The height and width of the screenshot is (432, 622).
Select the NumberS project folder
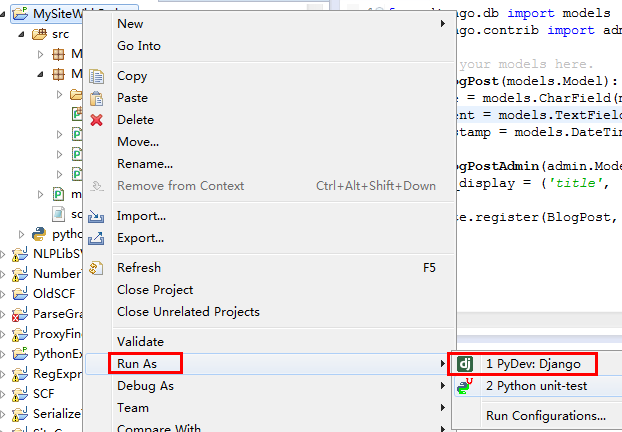[x=55, y=273]
